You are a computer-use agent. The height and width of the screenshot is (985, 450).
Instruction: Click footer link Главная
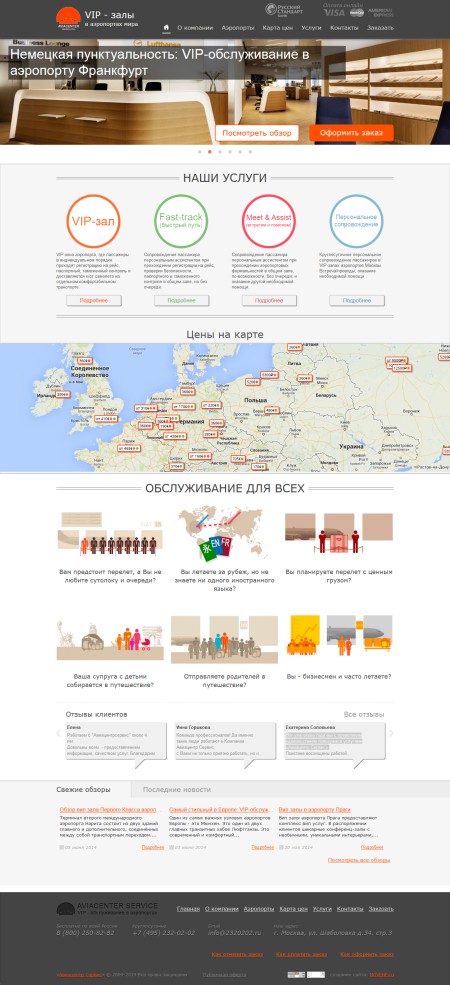(x=188, y=908)
